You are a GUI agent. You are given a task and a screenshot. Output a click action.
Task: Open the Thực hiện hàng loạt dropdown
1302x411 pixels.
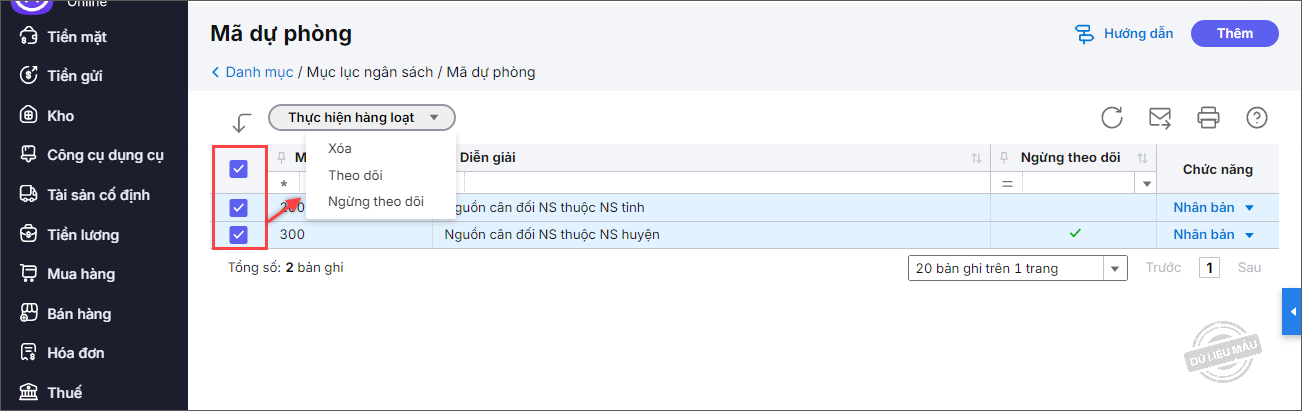[x=361, y=118]
